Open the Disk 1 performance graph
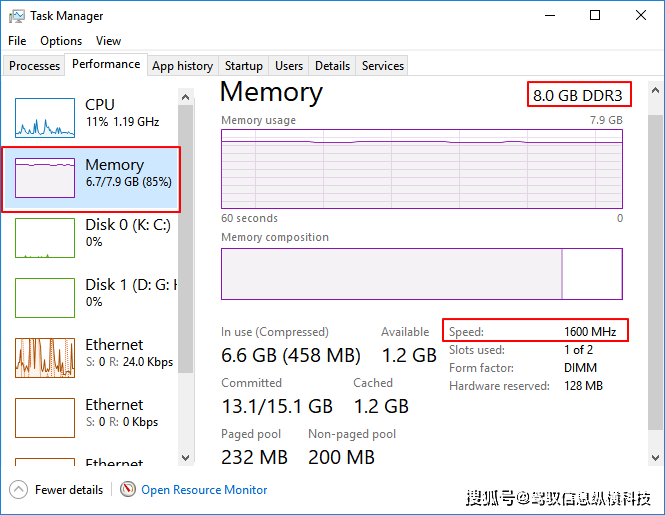The height and width of the screenshot is (515, 665). point(45,297)
